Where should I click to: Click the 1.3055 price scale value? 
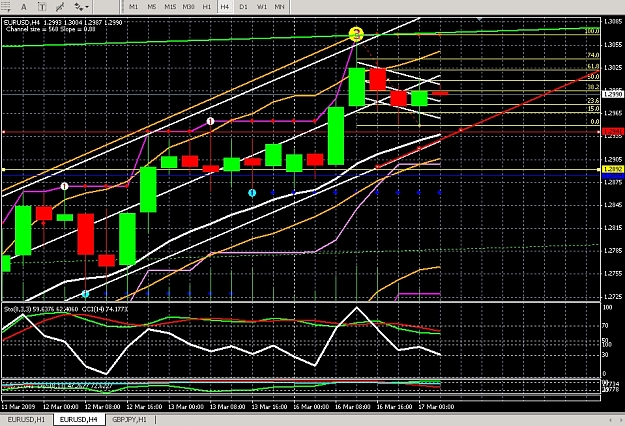pos(613,45)
